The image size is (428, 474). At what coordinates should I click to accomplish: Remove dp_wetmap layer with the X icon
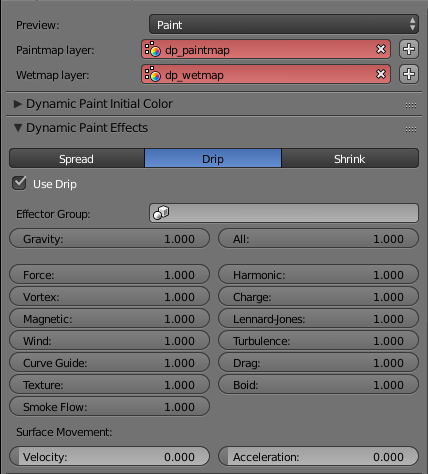click(x=381, y=74)
